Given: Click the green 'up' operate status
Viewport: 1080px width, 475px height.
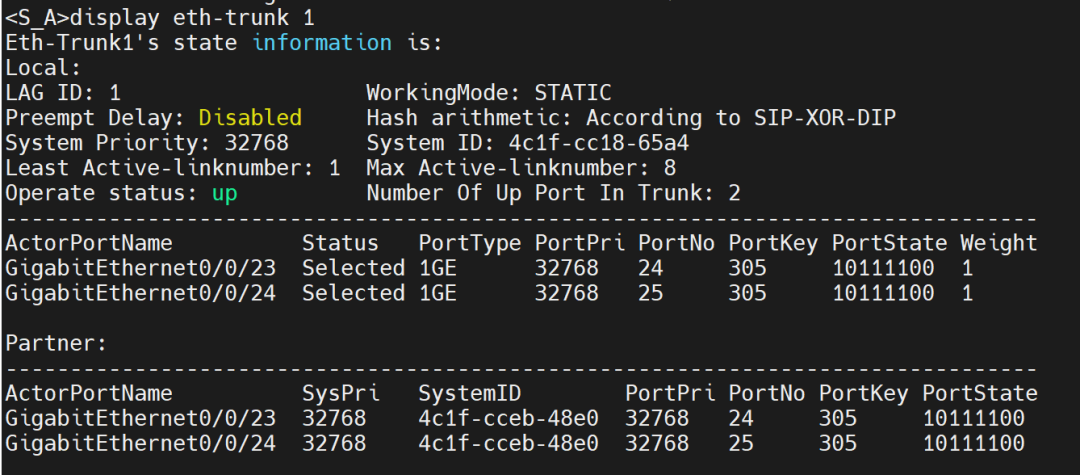Looking at the screenshot, I should (x=225, y=193).
